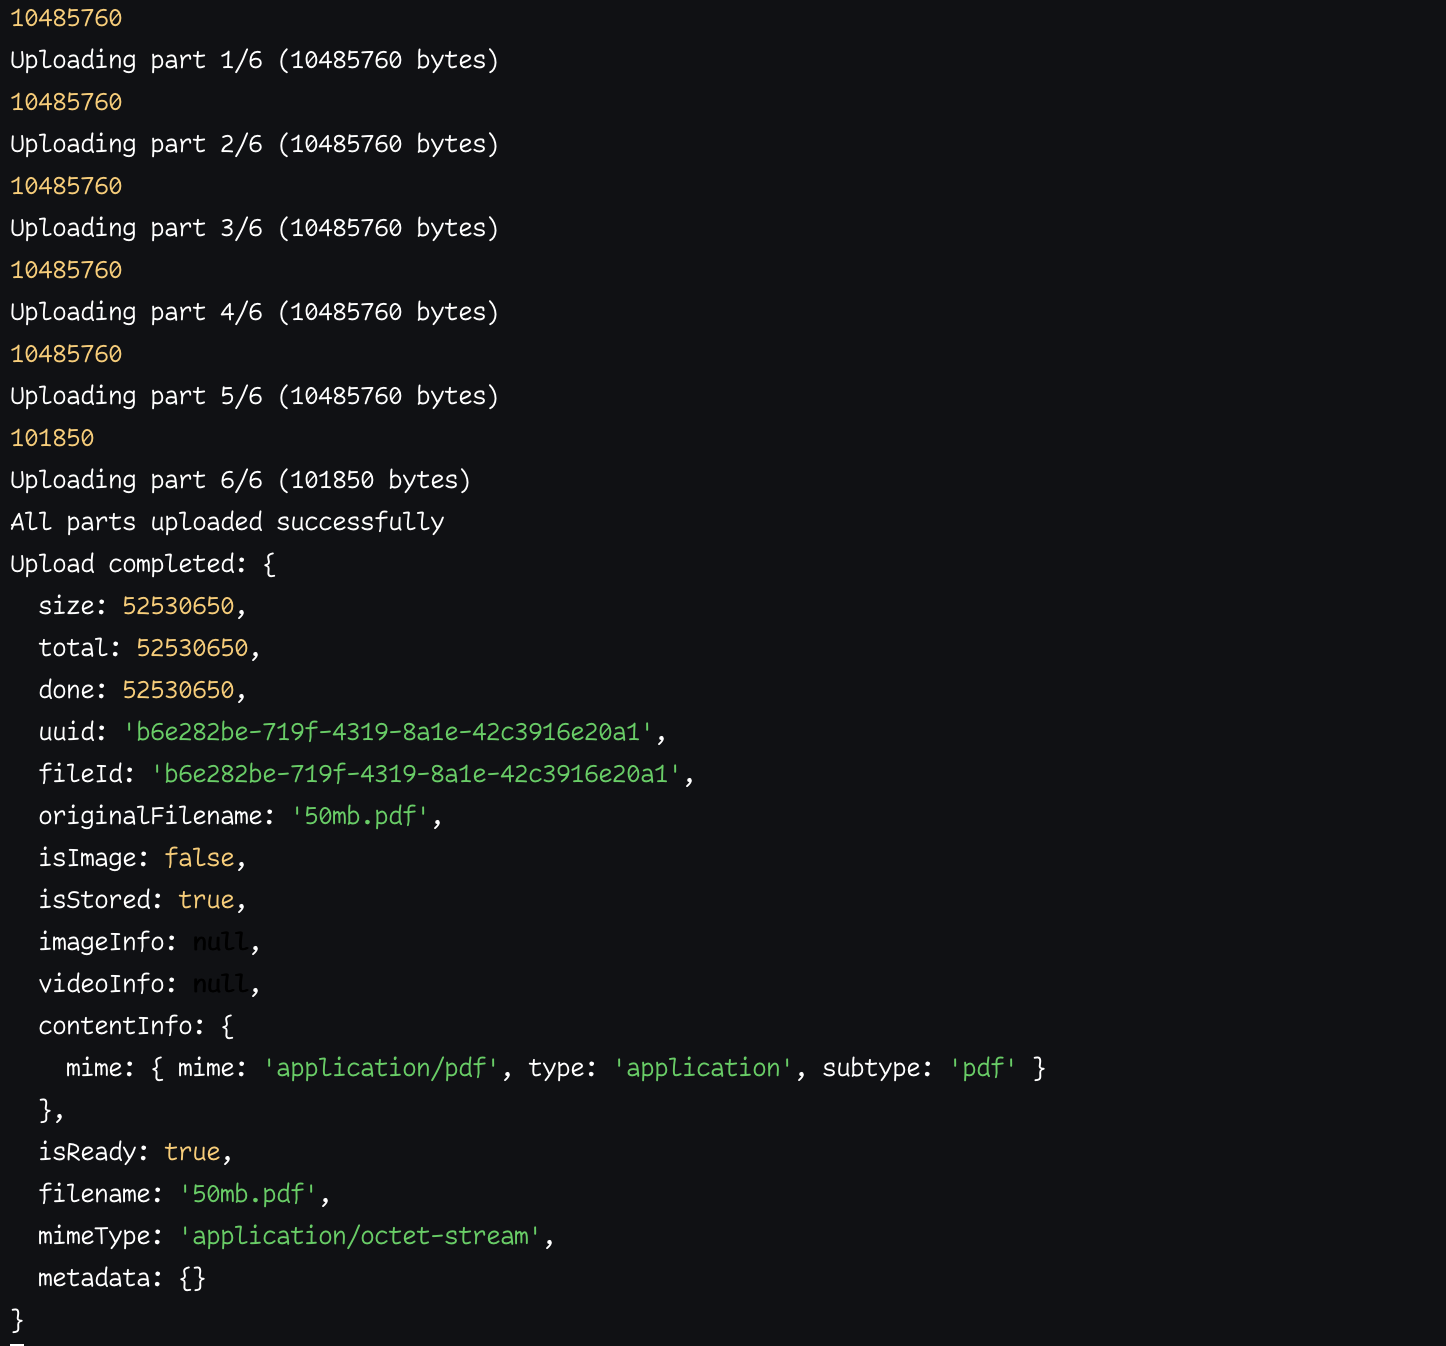Click the subtype 'pdf' value
The width and height of the screenshot is (1446, 1346).
pyautogui.click(x=983, y=1068)
